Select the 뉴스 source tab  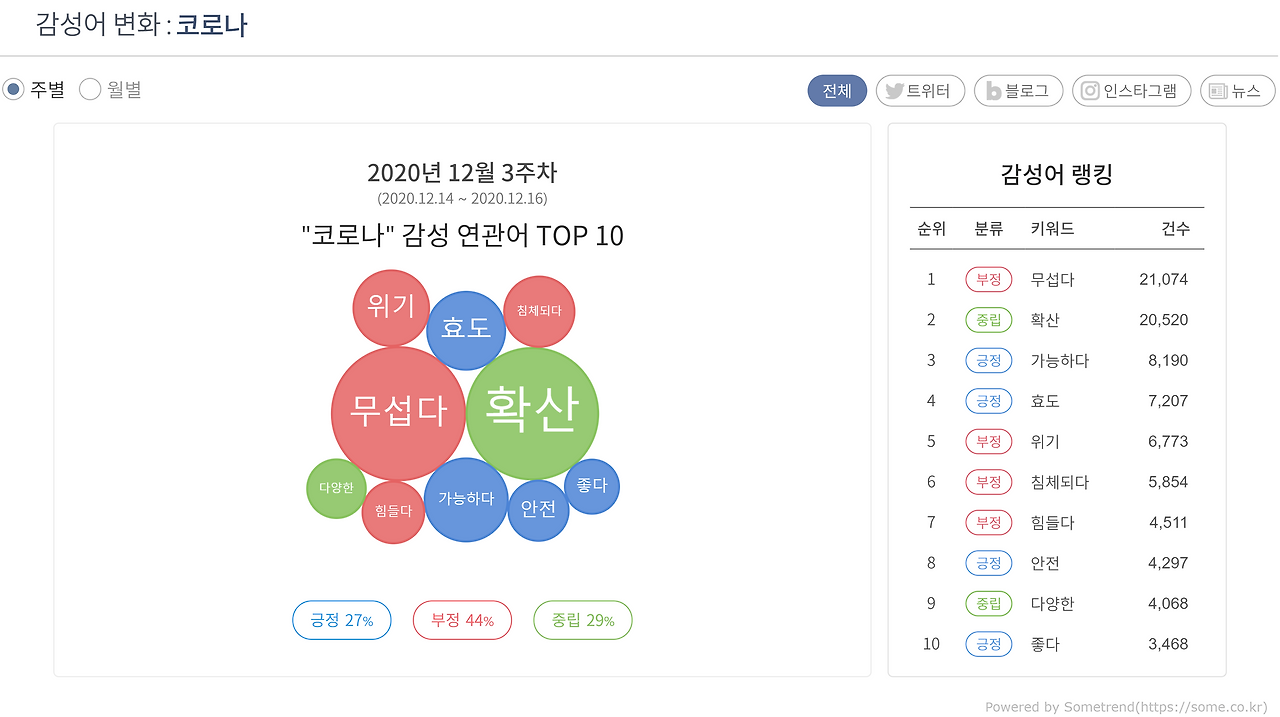(1237, 90)
